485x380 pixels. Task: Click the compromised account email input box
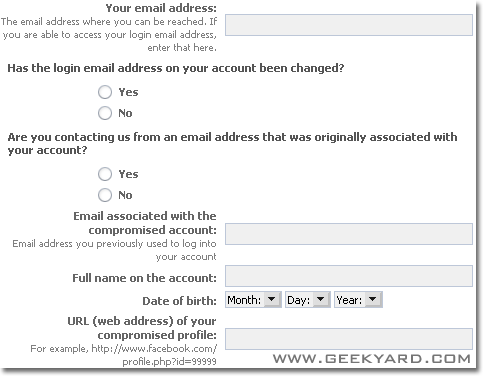(x=349, y=234)
